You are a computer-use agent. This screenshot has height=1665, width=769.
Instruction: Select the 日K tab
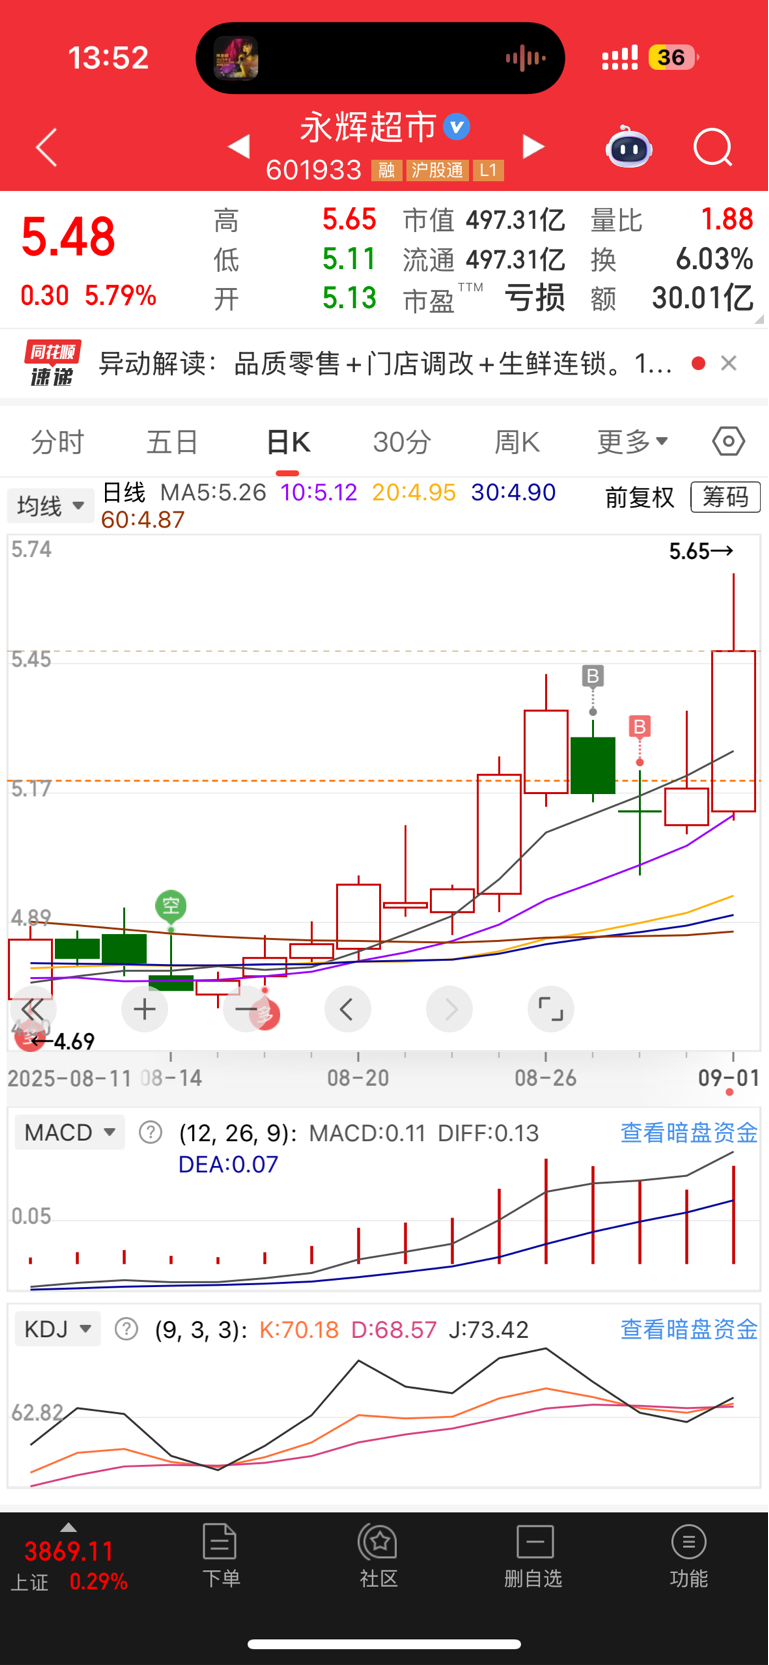288,441
